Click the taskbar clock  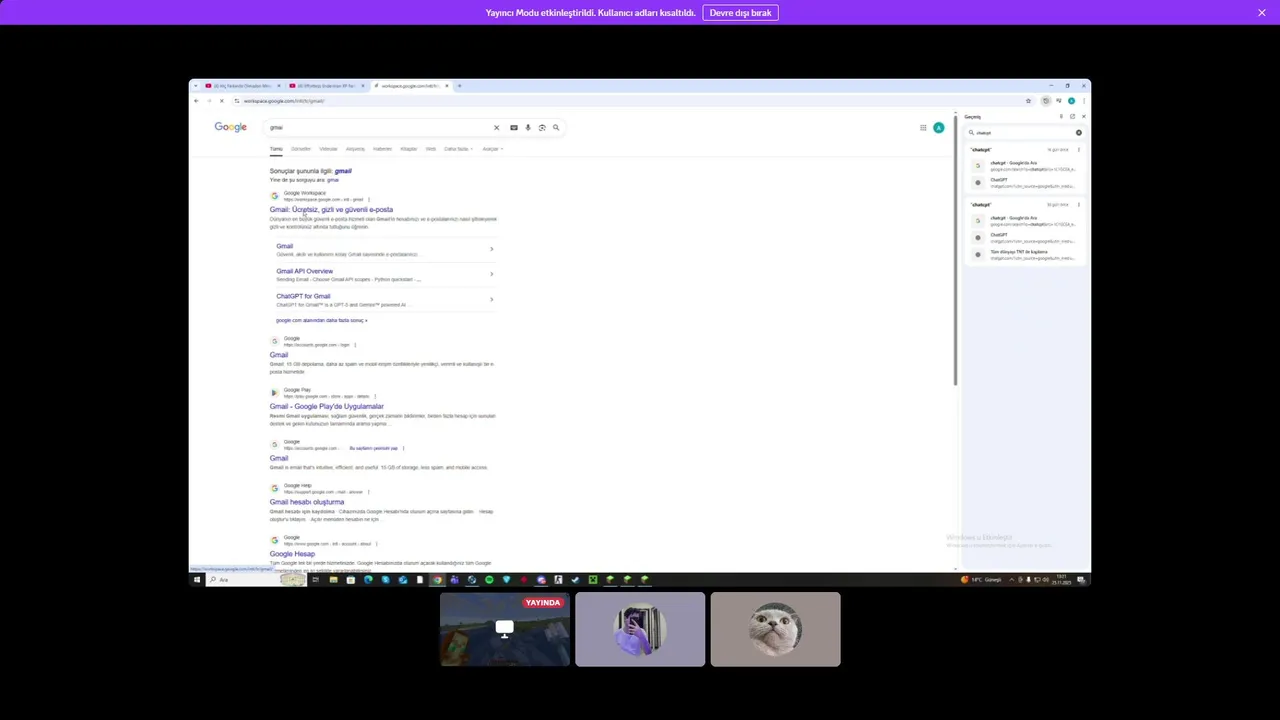pos(1062,579)
